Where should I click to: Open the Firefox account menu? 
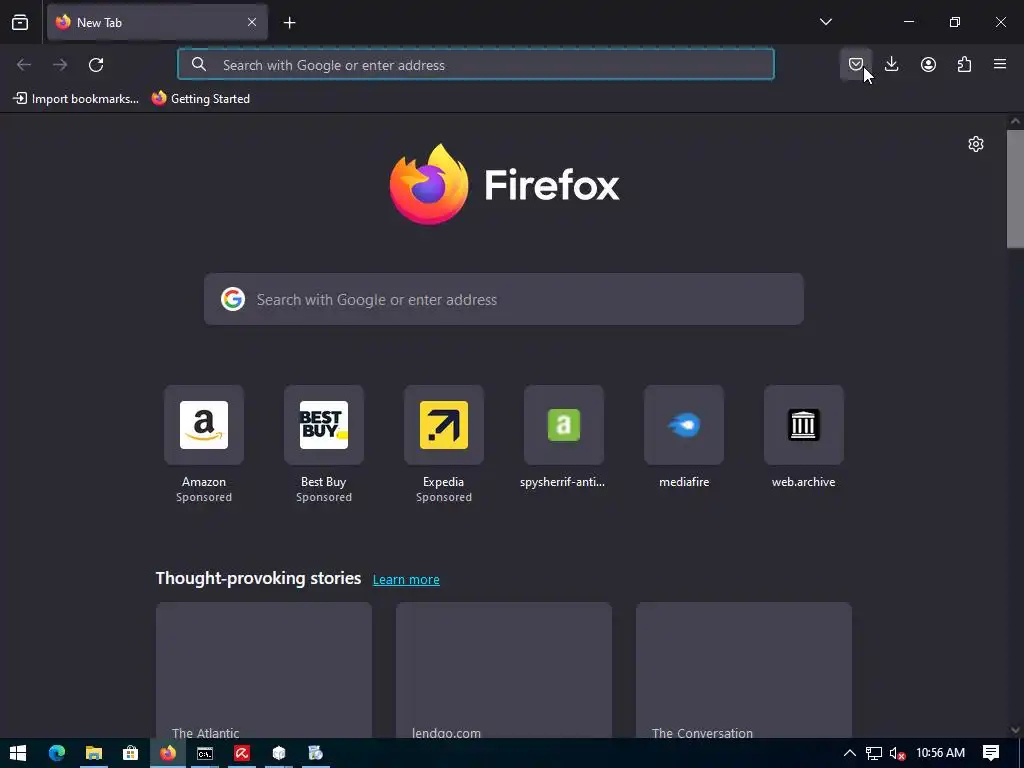tap(928, 64)
